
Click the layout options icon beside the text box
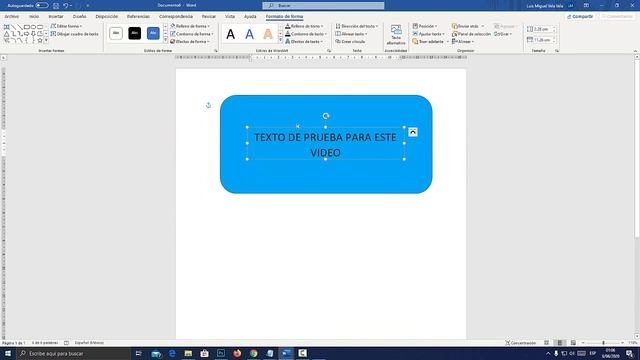[x=413, y=132]
